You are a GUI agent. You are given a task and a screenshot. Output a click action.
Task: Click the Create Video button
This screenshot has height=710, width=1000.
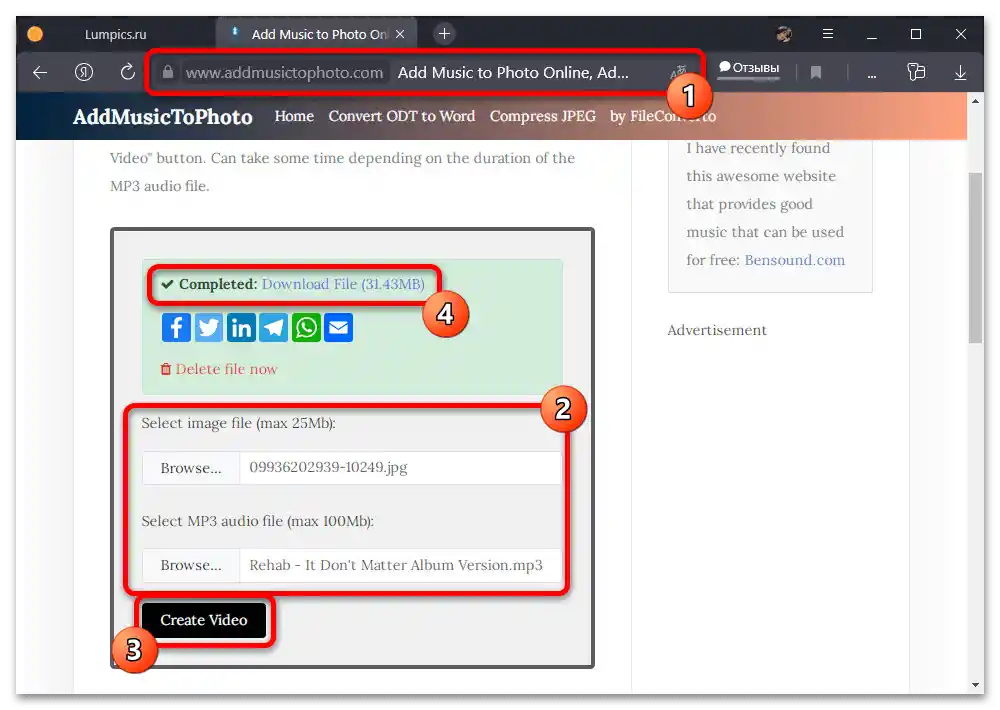pyautogui.click(x=203, y=620)
